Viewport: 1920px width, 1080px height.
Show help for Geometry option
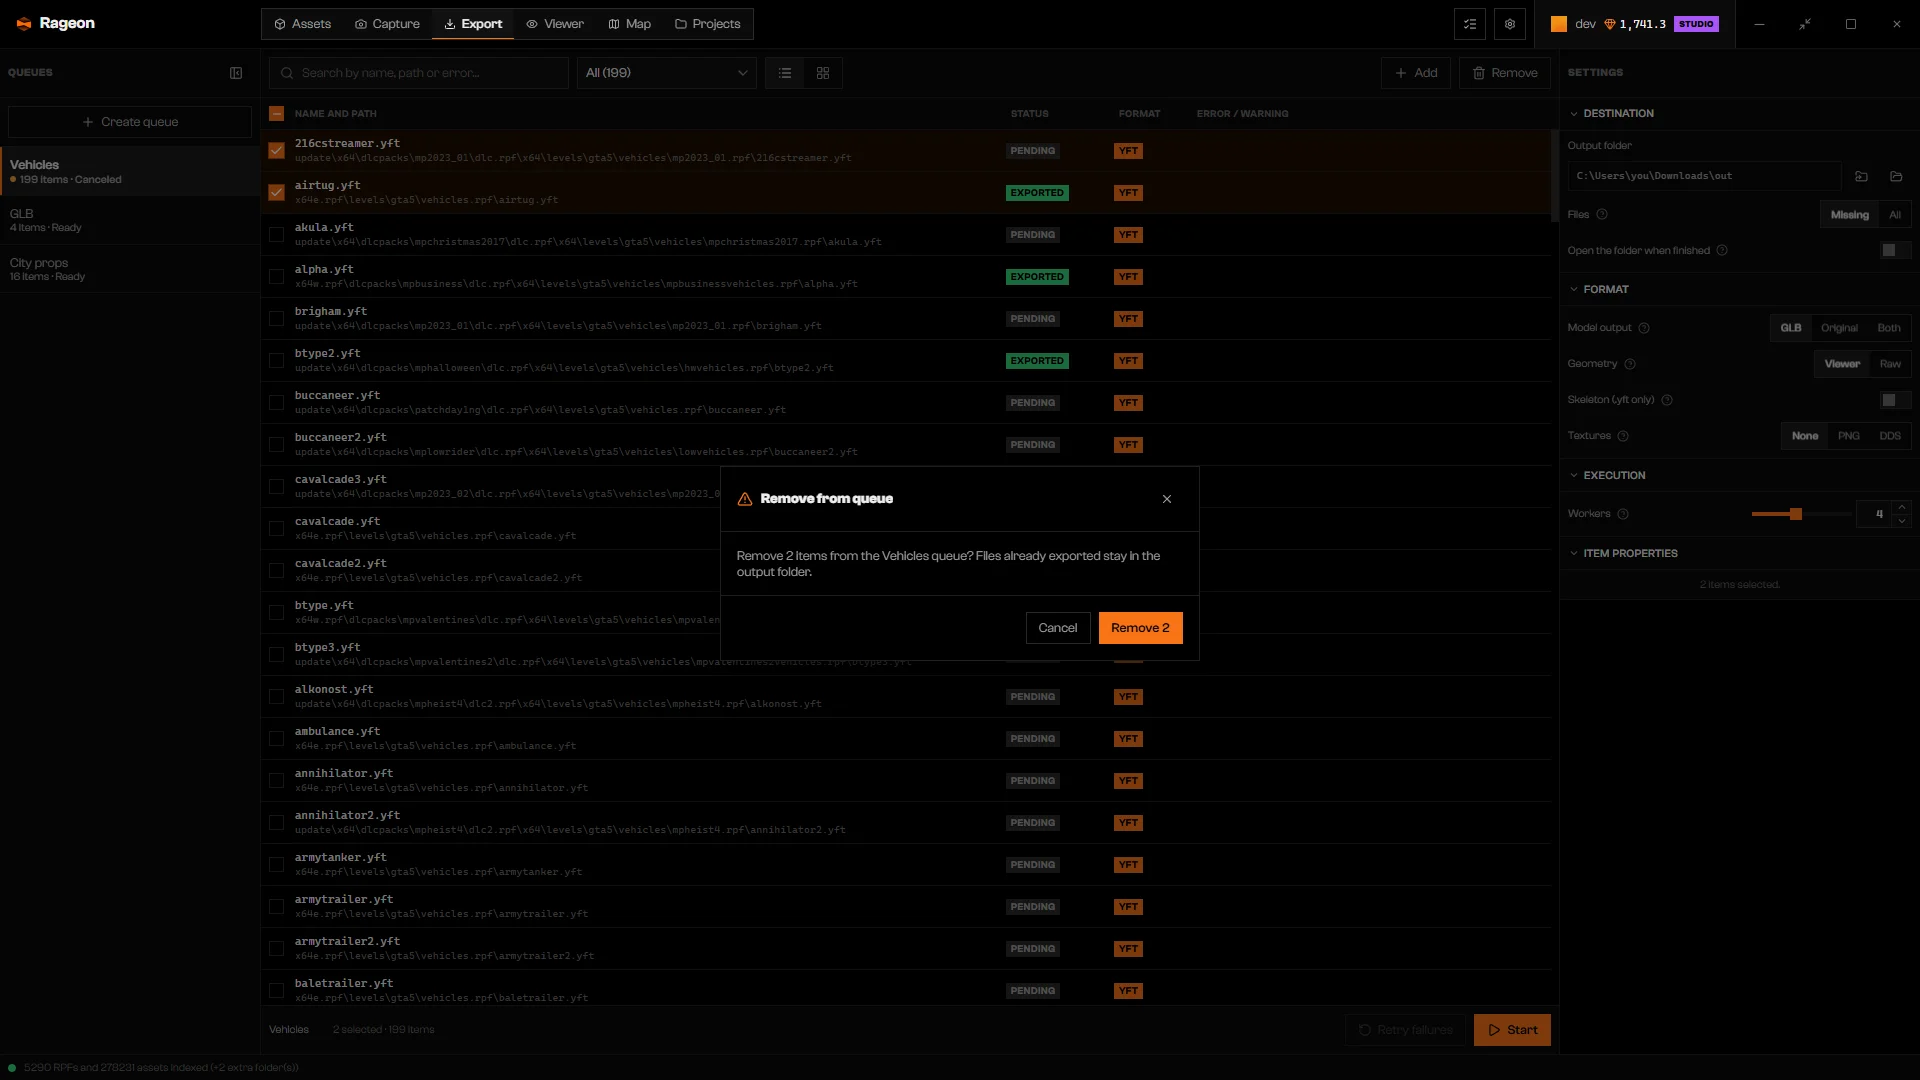click(x=1630, y=364)
